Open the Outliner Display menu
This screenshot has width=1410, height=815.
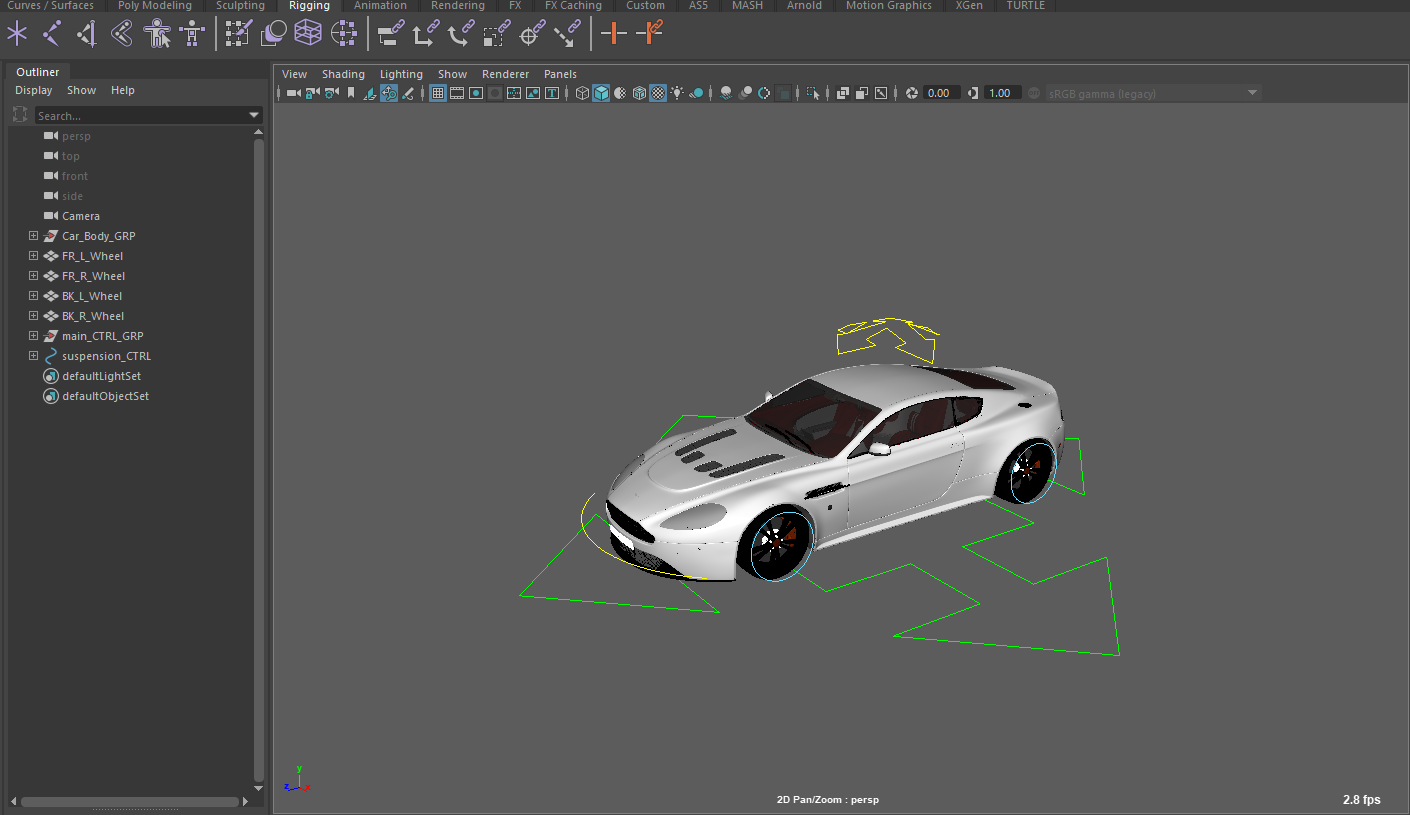coord(33,90)
